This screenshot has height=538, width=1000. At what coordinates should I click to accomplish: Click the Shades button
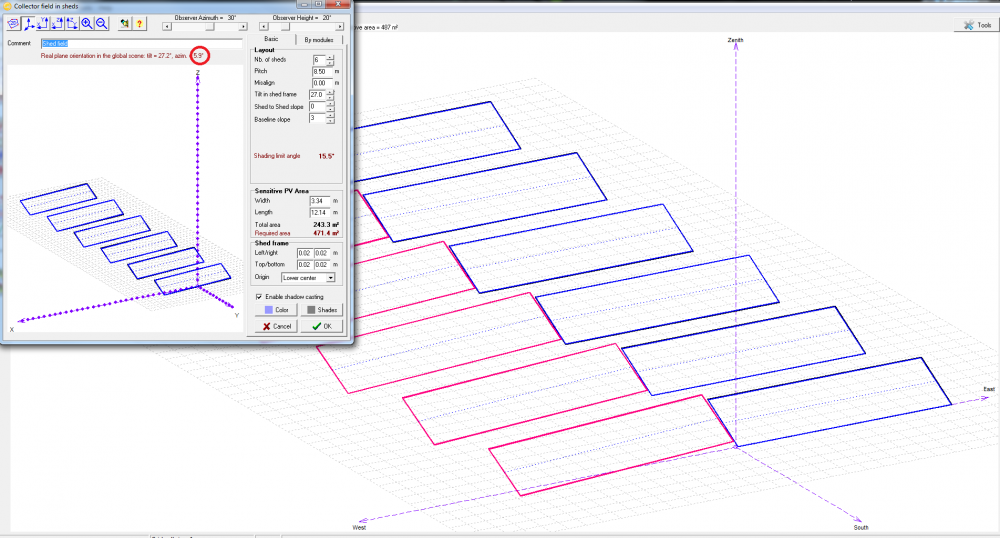[322, 310]
